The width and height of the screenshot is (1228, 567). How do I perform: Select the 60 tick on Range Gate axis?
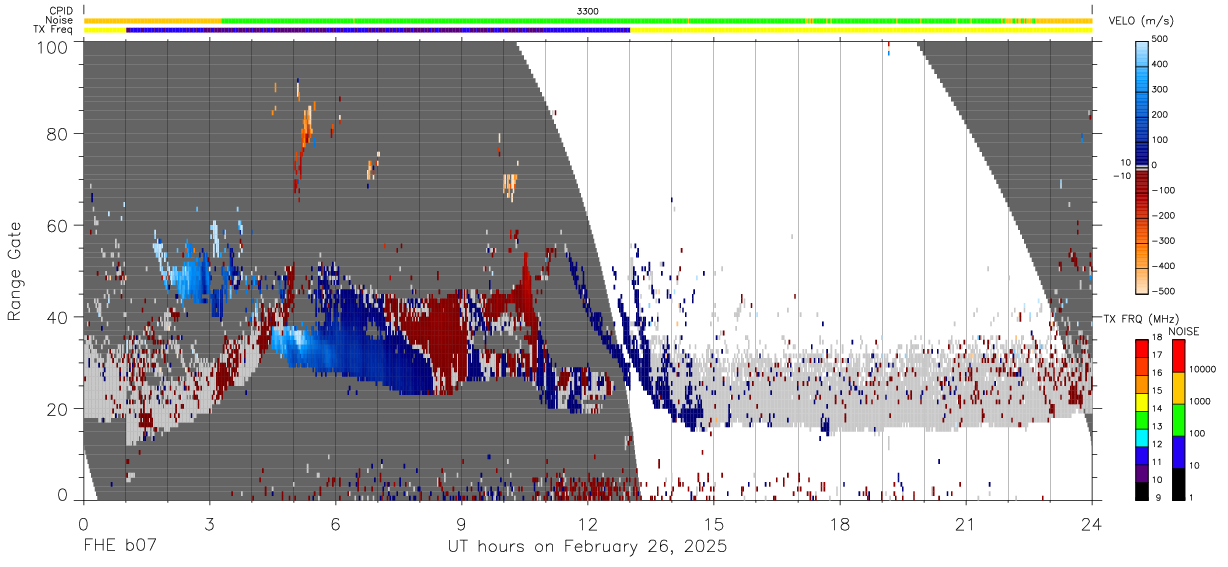(x=58, y=225)
